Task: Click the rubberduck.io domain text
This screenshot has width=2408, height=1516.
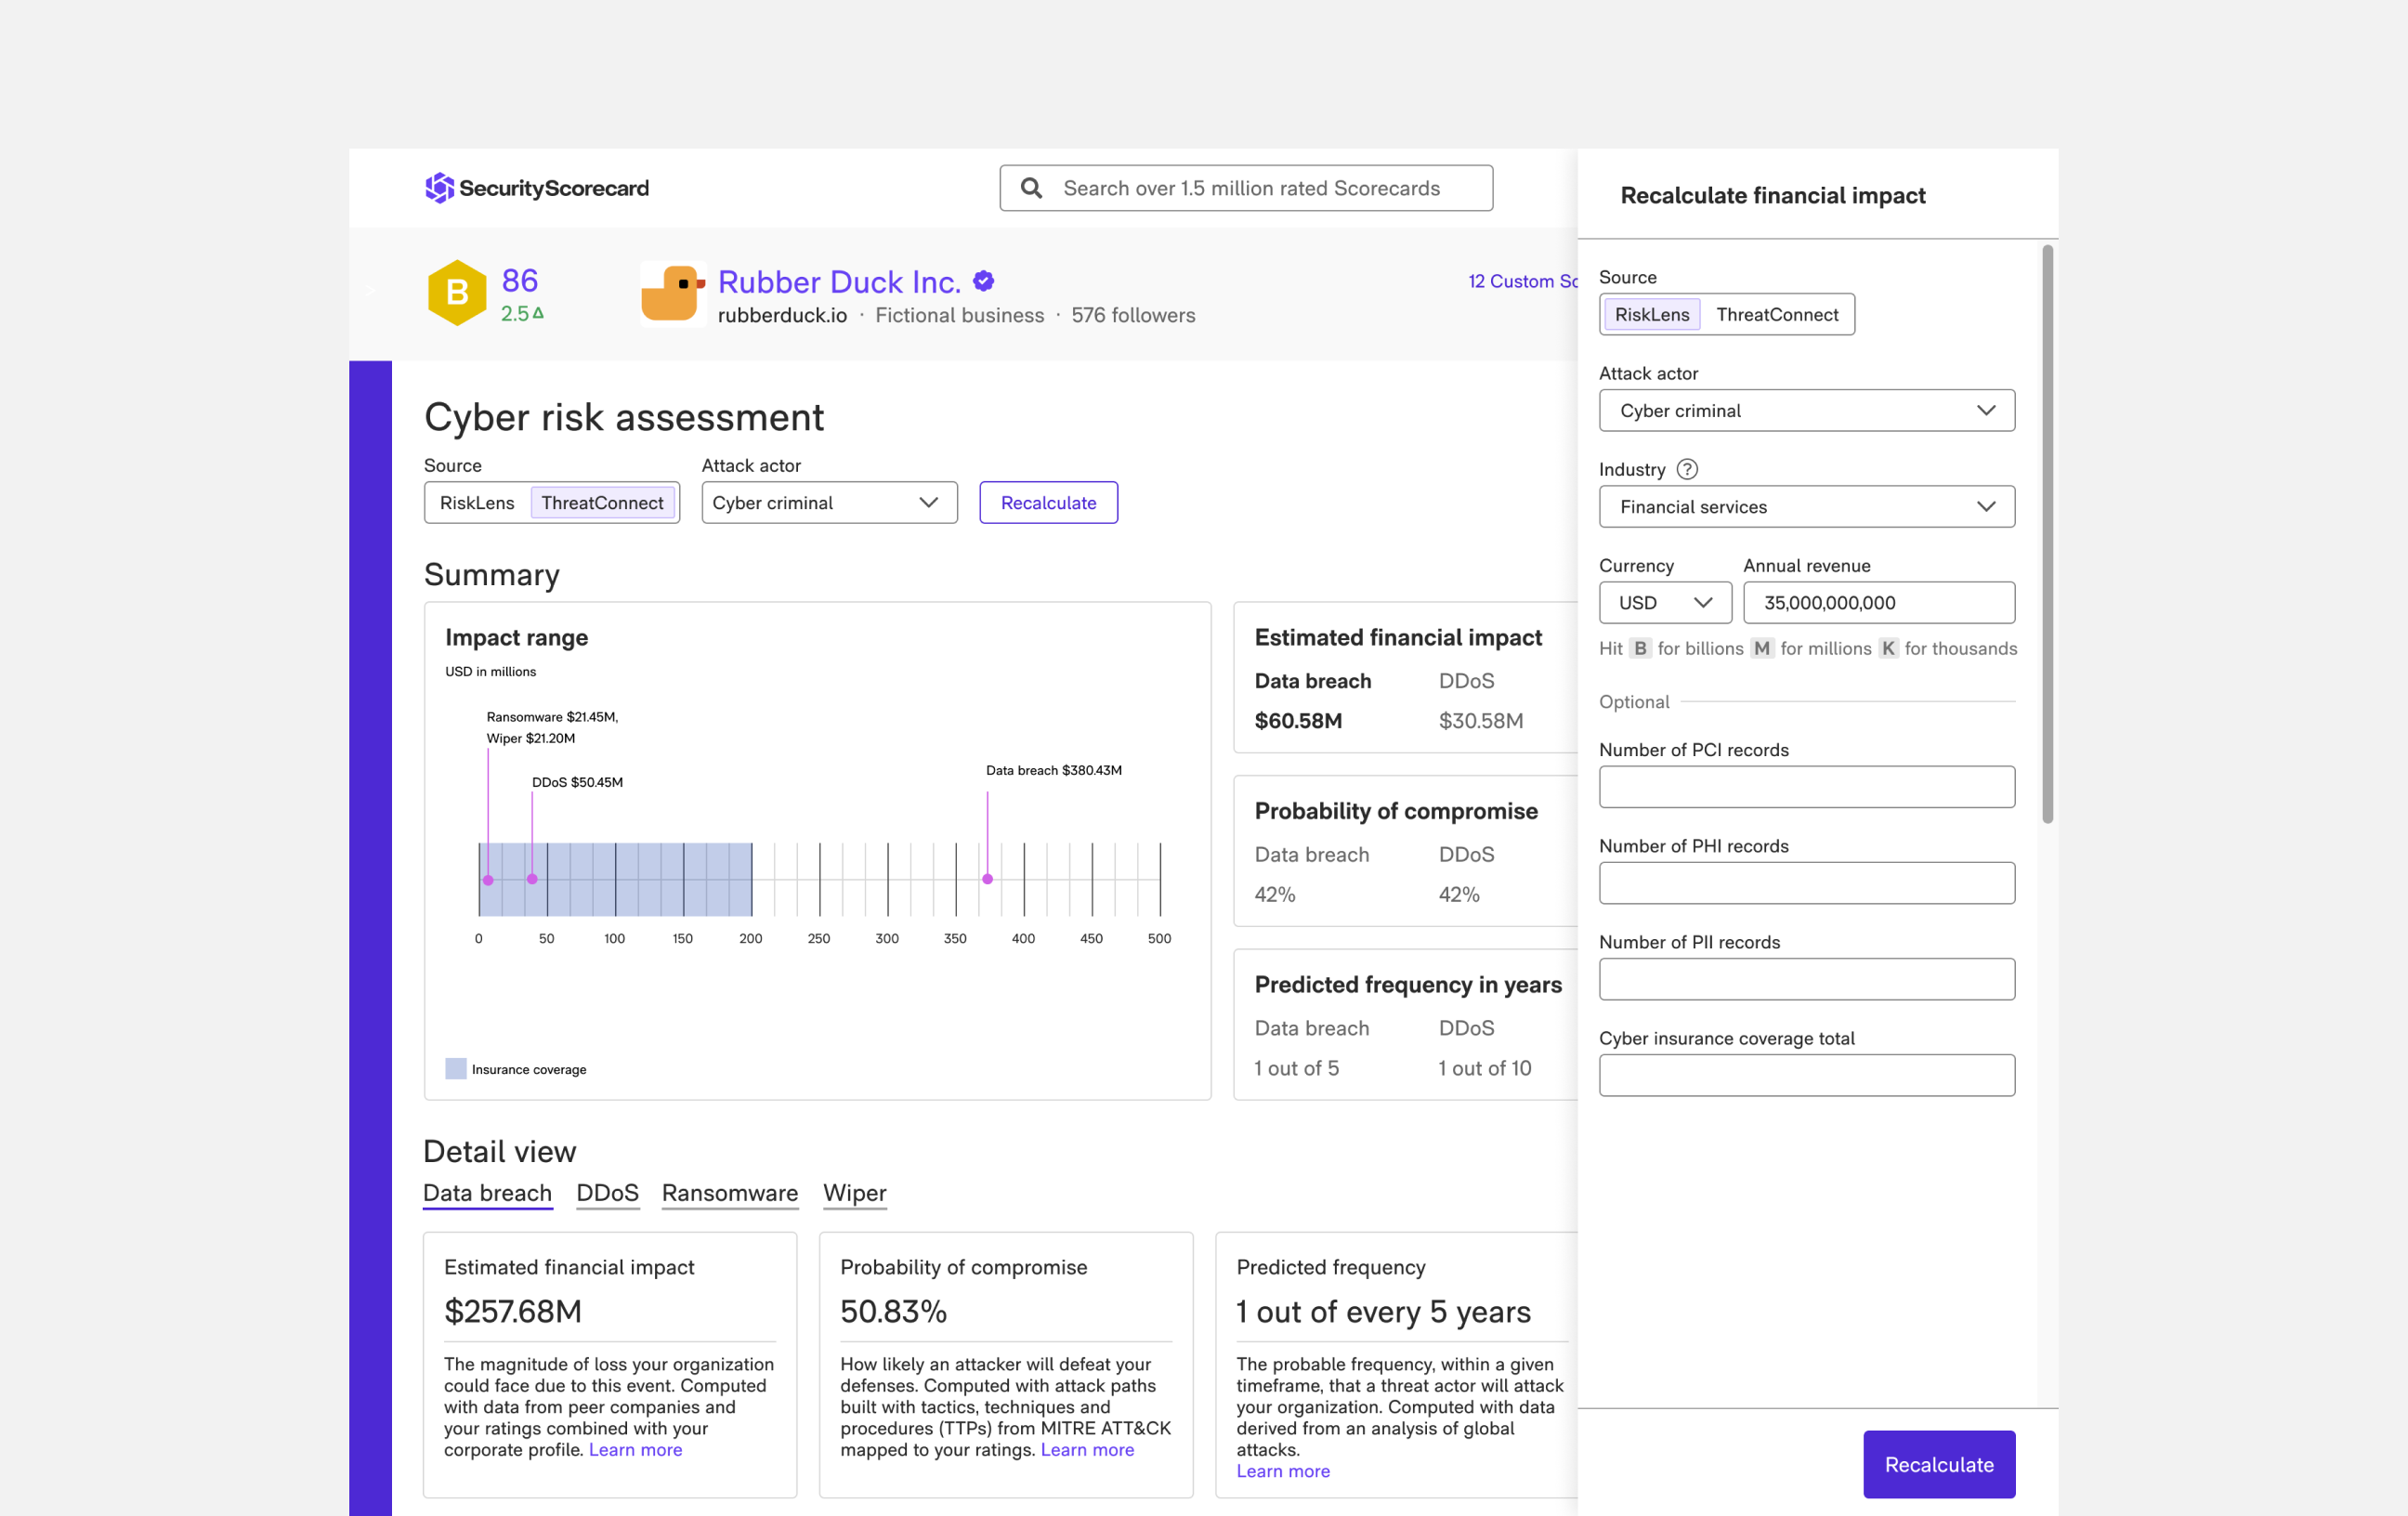Action: point(782,315)
